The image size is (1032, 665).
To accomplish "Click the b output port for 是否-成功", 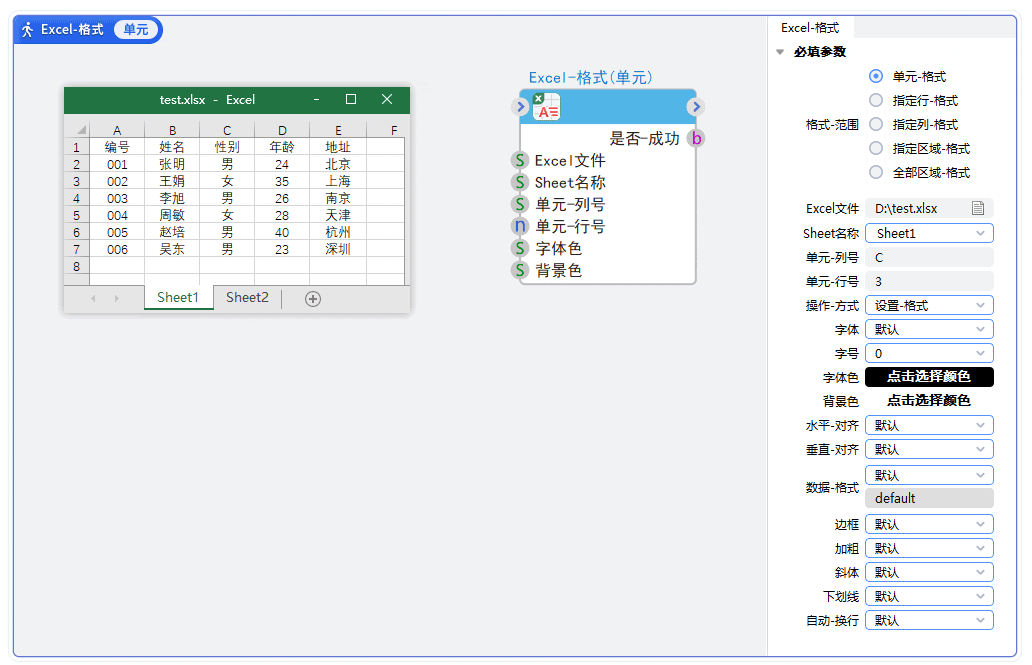I will pyautogui.click(x=695, y=138).
